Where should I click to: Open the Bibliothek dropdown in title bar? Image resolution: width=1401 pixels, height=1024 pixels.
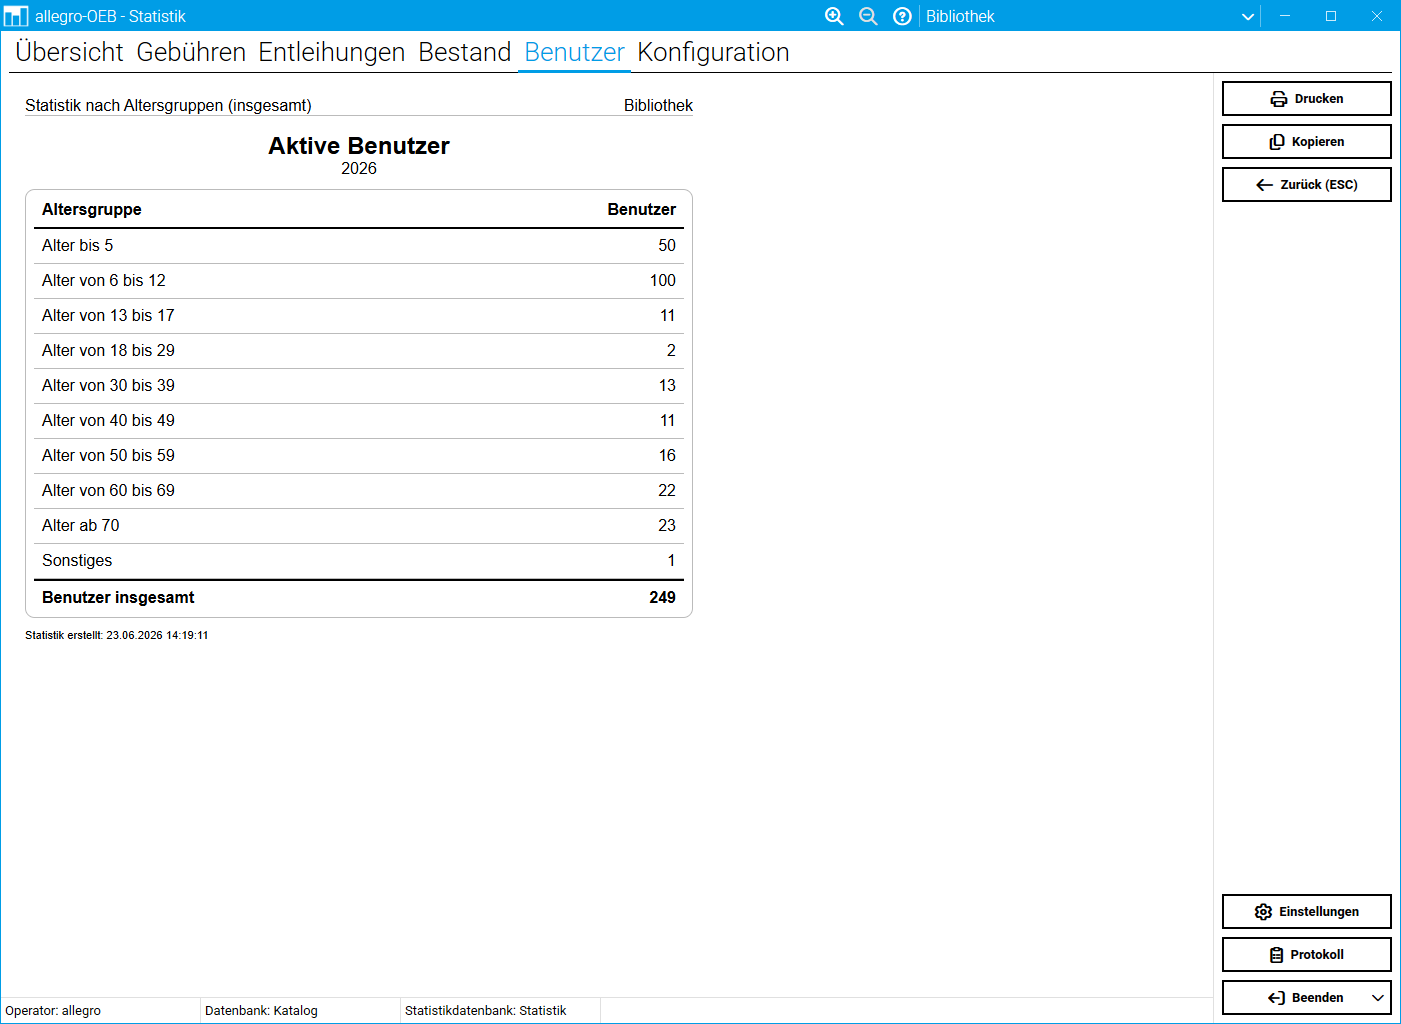tap(1090, 16)
